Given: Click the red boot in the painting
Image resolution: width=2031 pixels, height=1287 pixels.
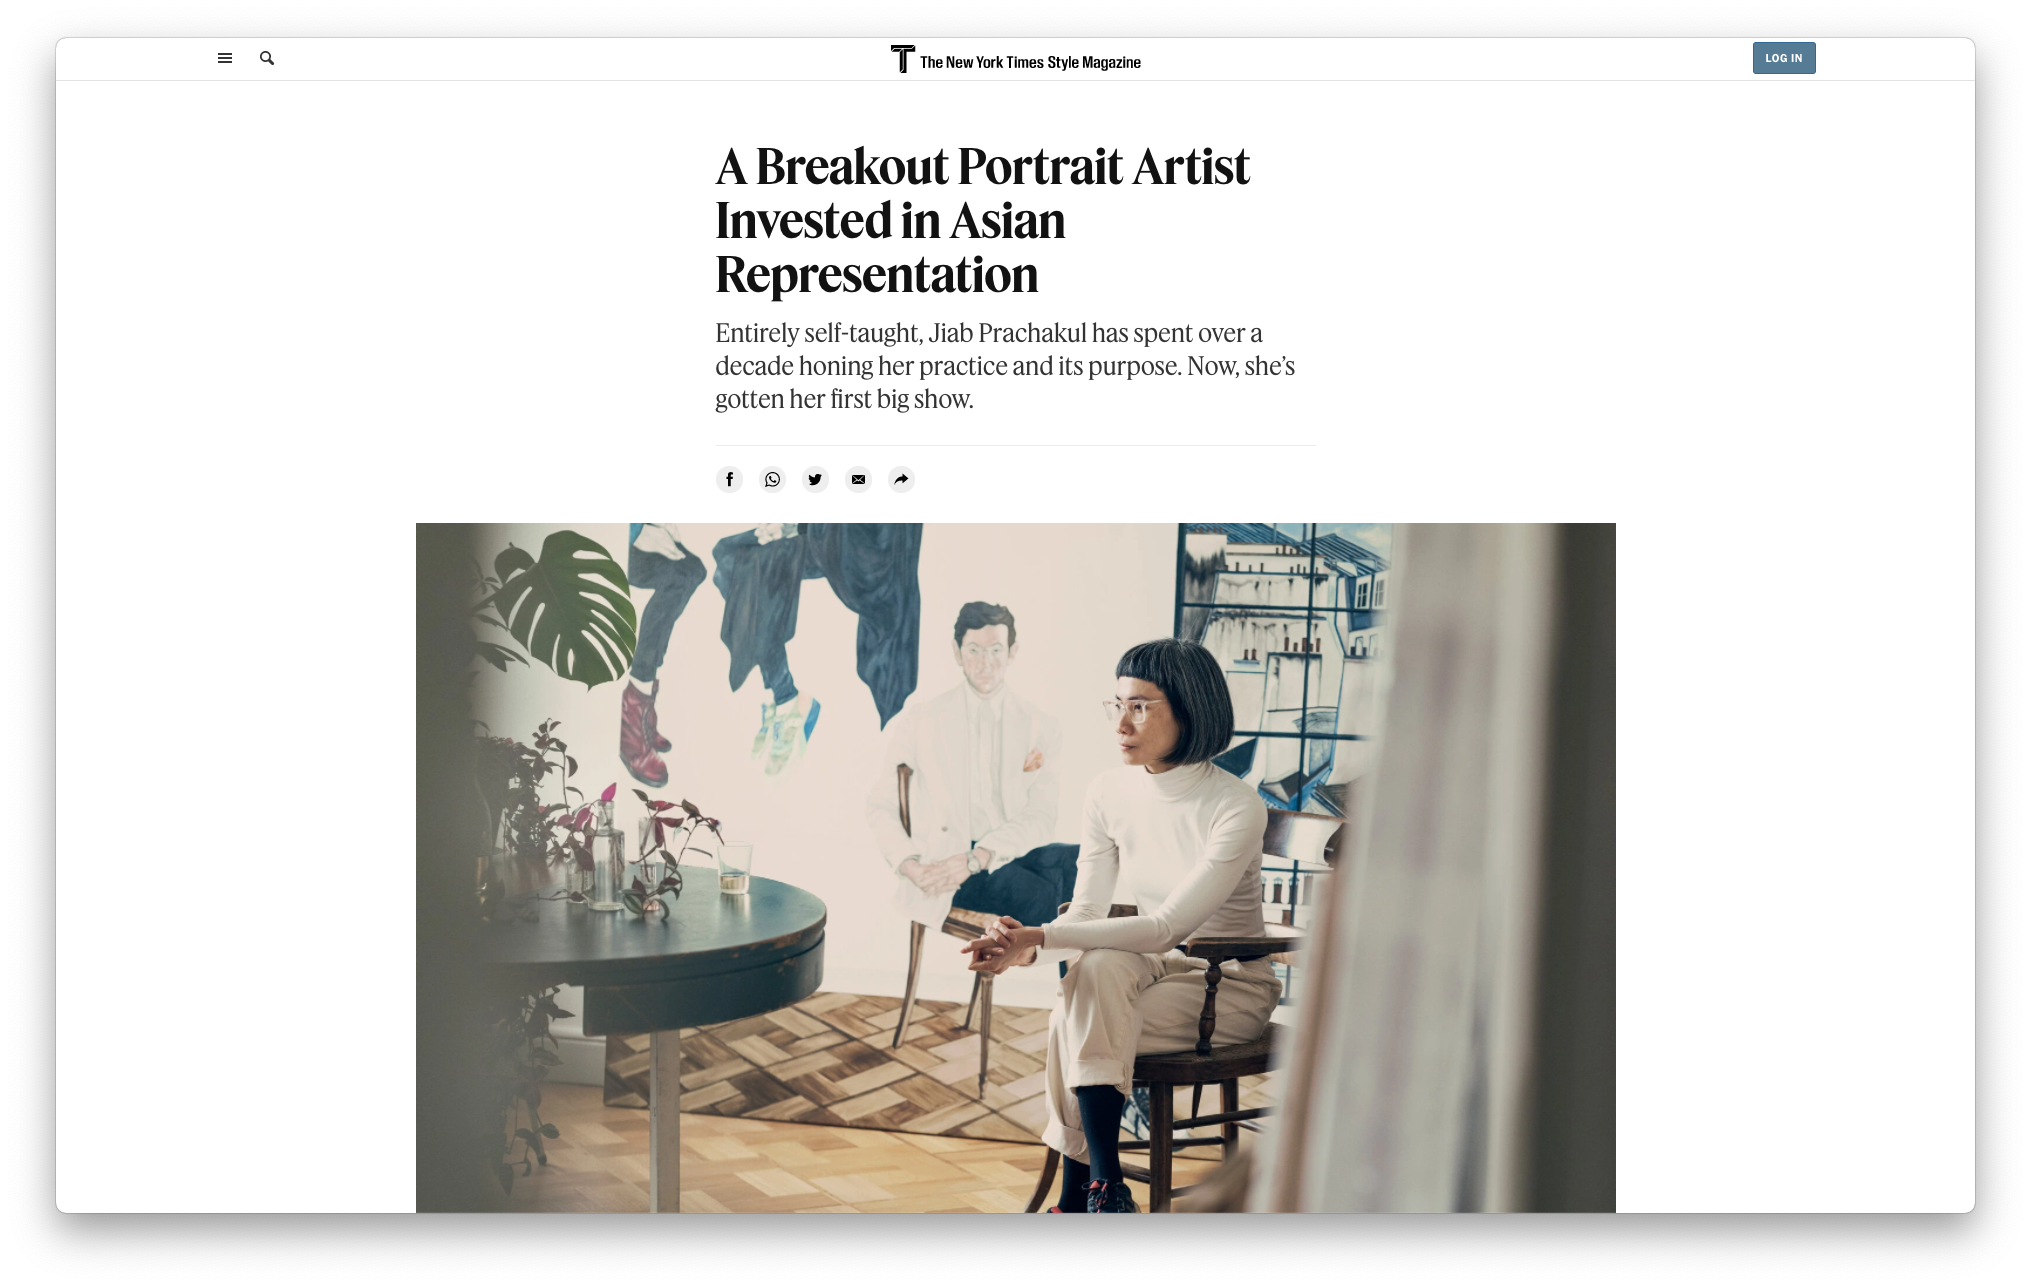Looking at the screenshot, I should pos(644,733).
